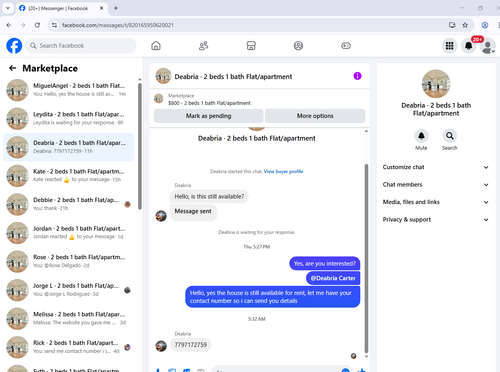This screenshot has height=372, width=500.
Task: Close the Messenger browser tab
Action: (x=101, y=8)
